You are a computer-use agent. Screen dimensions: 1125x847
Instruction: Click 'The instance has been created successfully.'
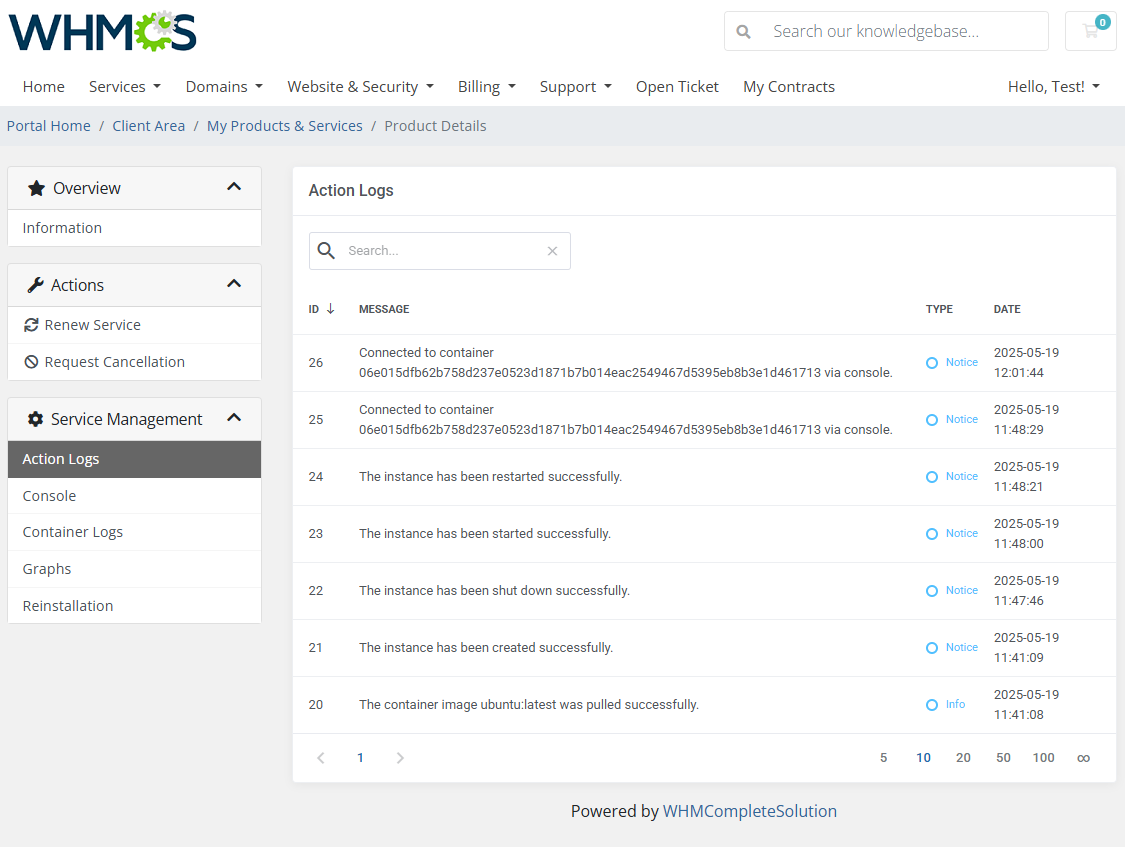click(486, 648)
